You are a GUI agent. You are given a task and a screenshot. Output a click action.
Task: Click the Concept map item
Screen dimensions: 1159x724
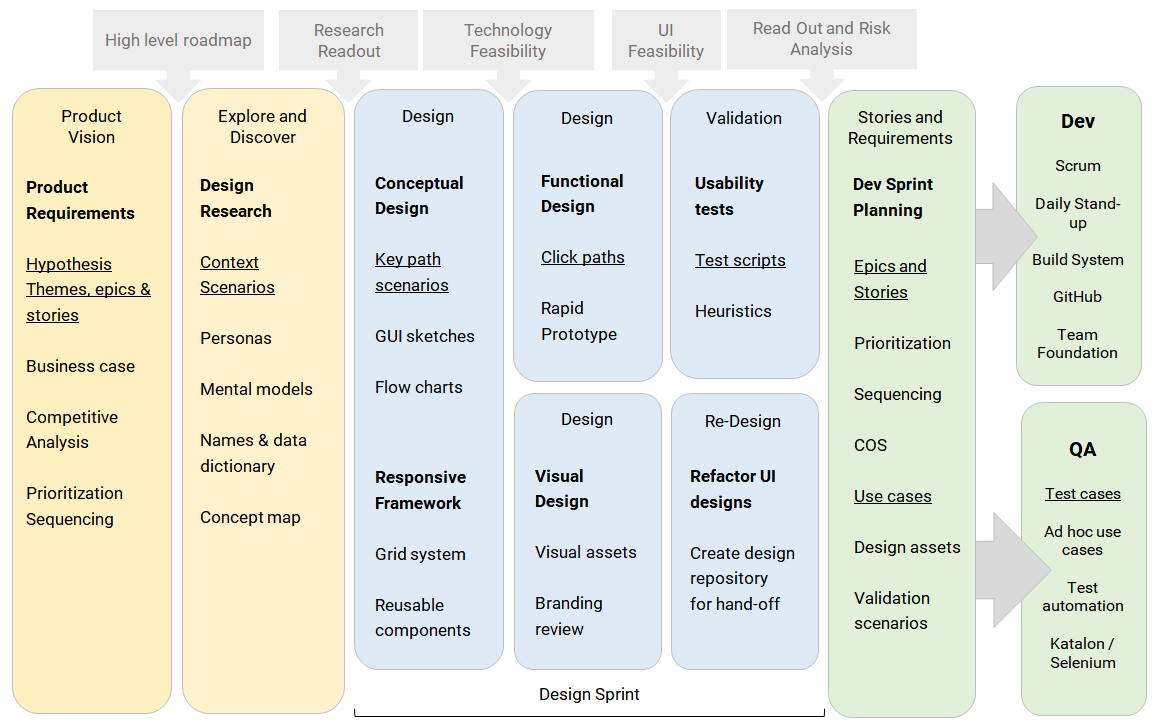point(250,517)
